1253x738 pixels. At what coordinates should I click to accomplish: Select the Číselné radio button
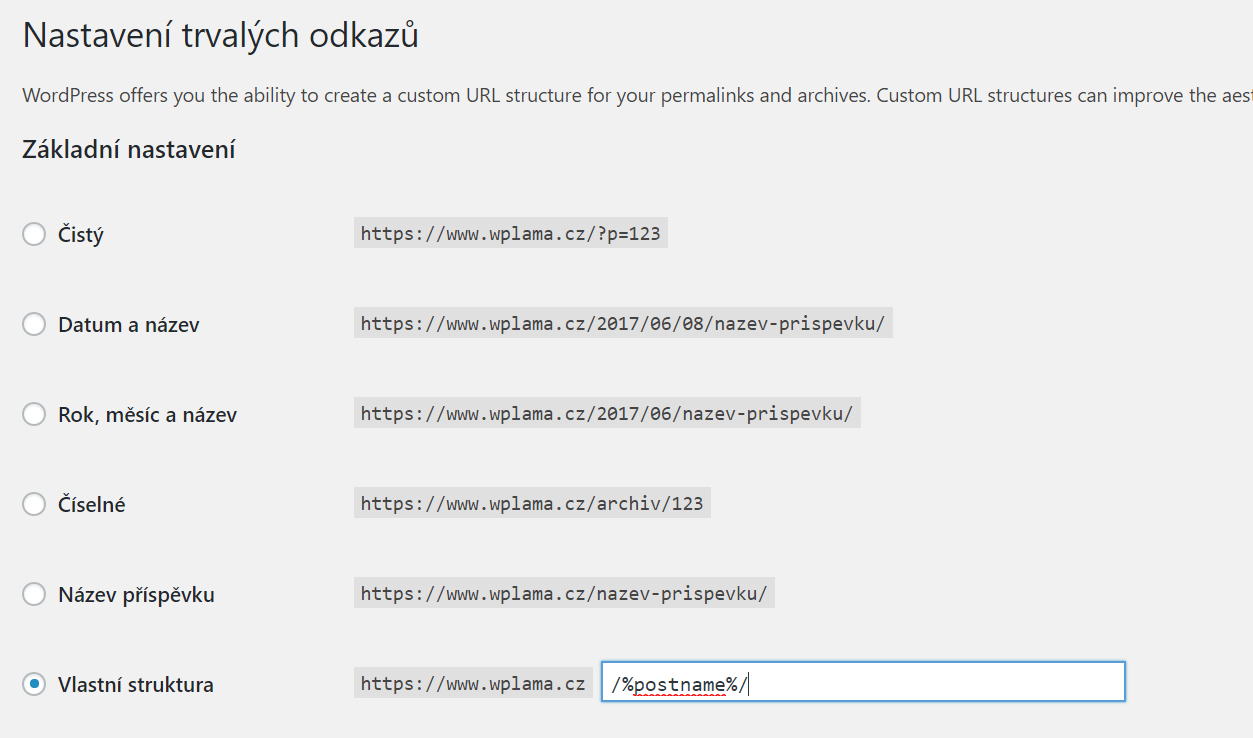click(34, 504)
